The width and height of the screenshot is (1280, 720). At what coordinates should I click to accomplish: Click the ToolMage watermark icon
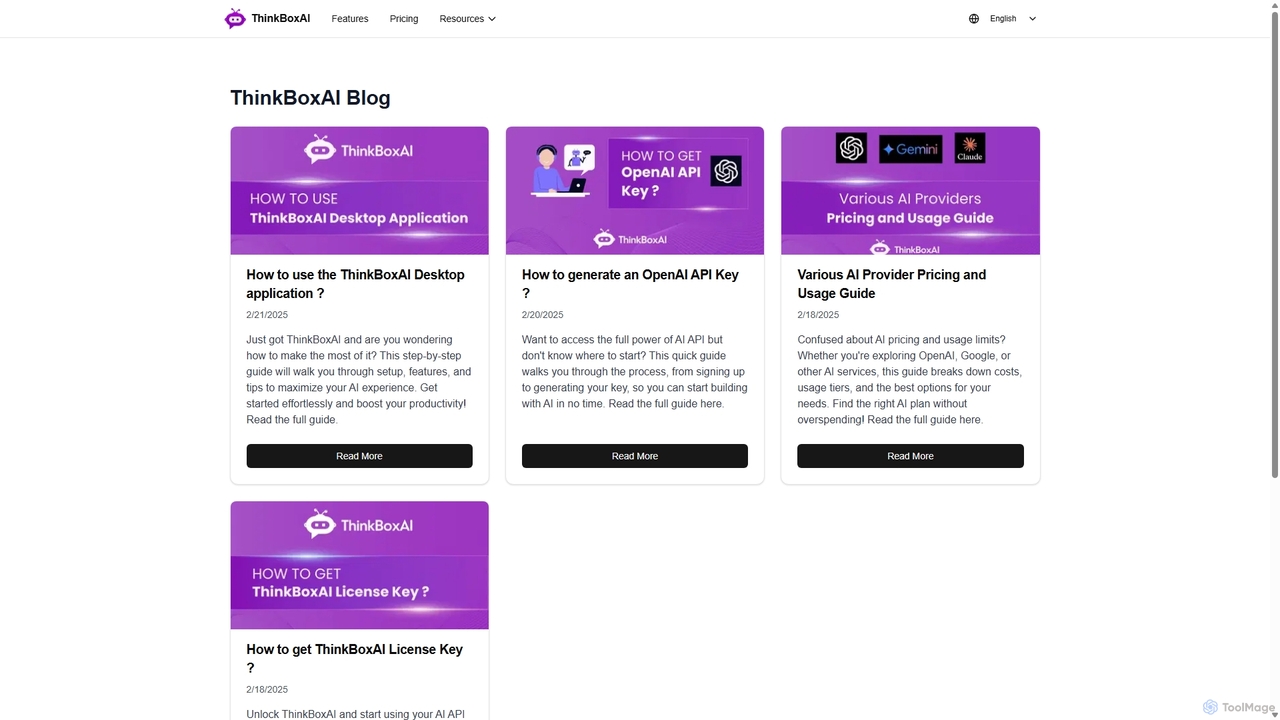pos(1210,707)
